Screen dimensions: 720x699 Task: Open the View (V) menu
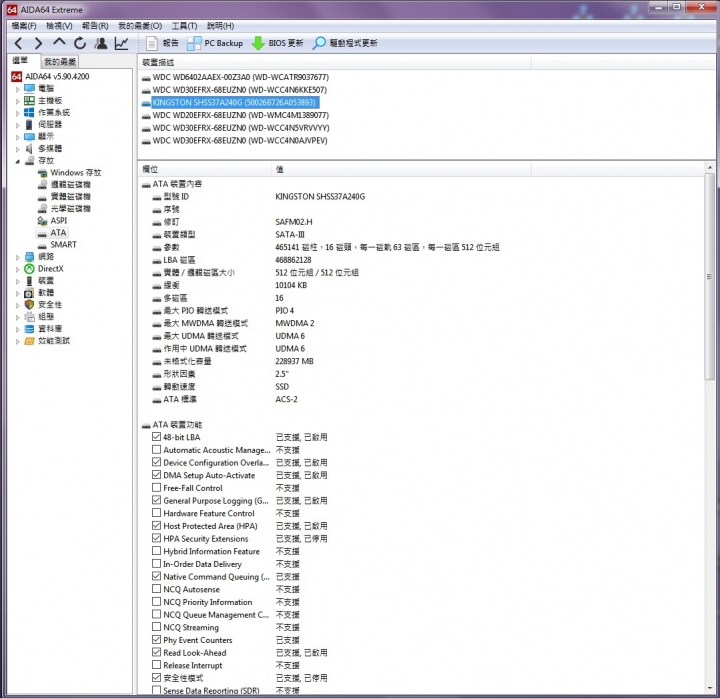[59, 26]
